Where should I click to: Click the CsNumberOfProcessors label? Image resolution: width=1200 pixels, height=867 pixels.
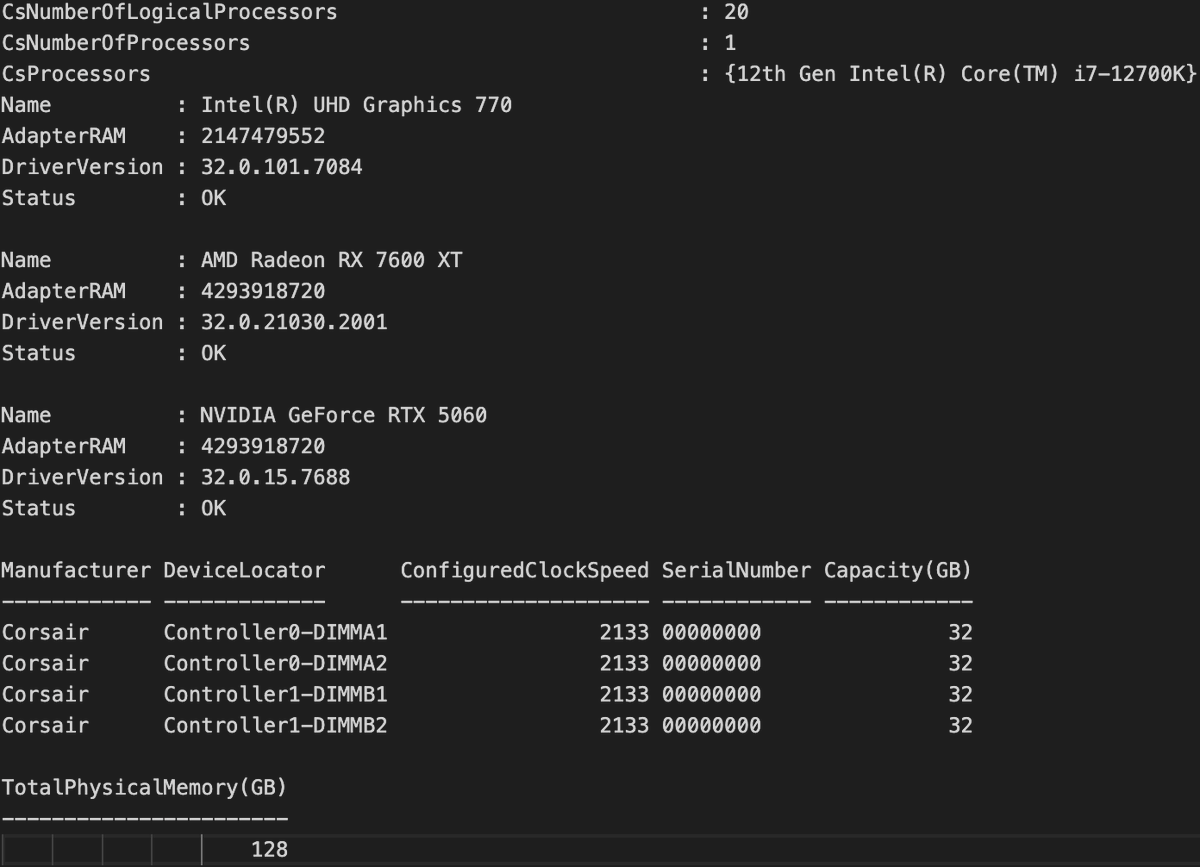click(126, 44)
